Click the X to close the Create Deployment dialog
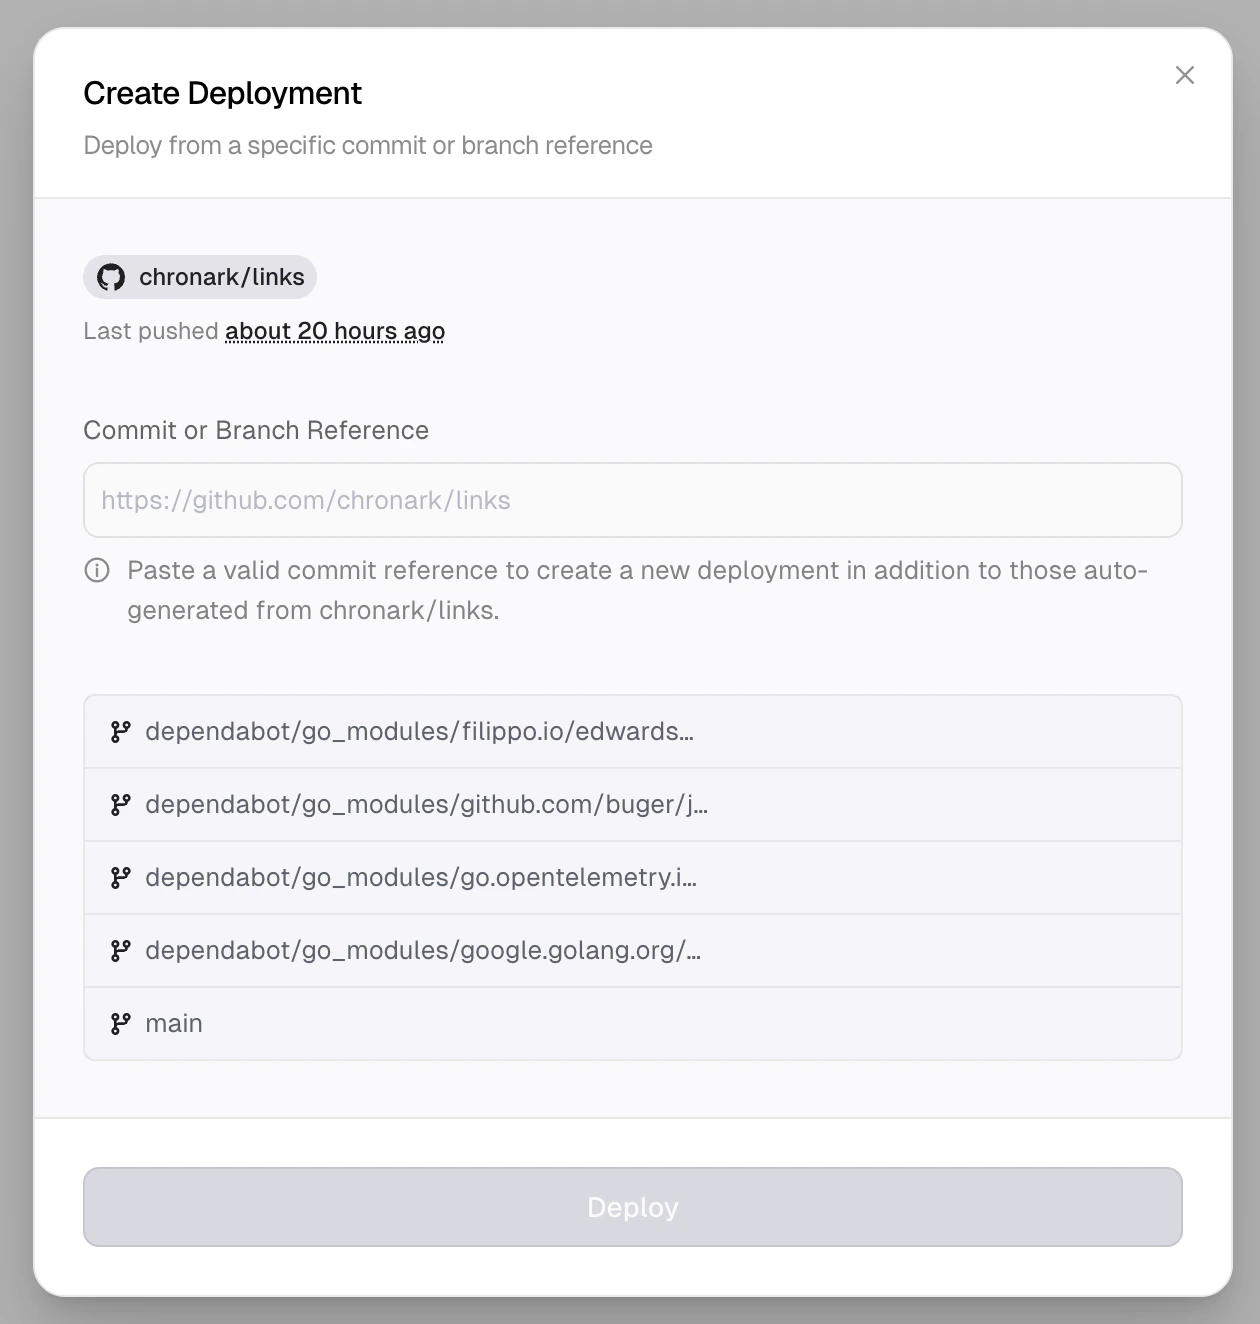This screenshot has width=1260, height=1324. tap(1185, 75)
